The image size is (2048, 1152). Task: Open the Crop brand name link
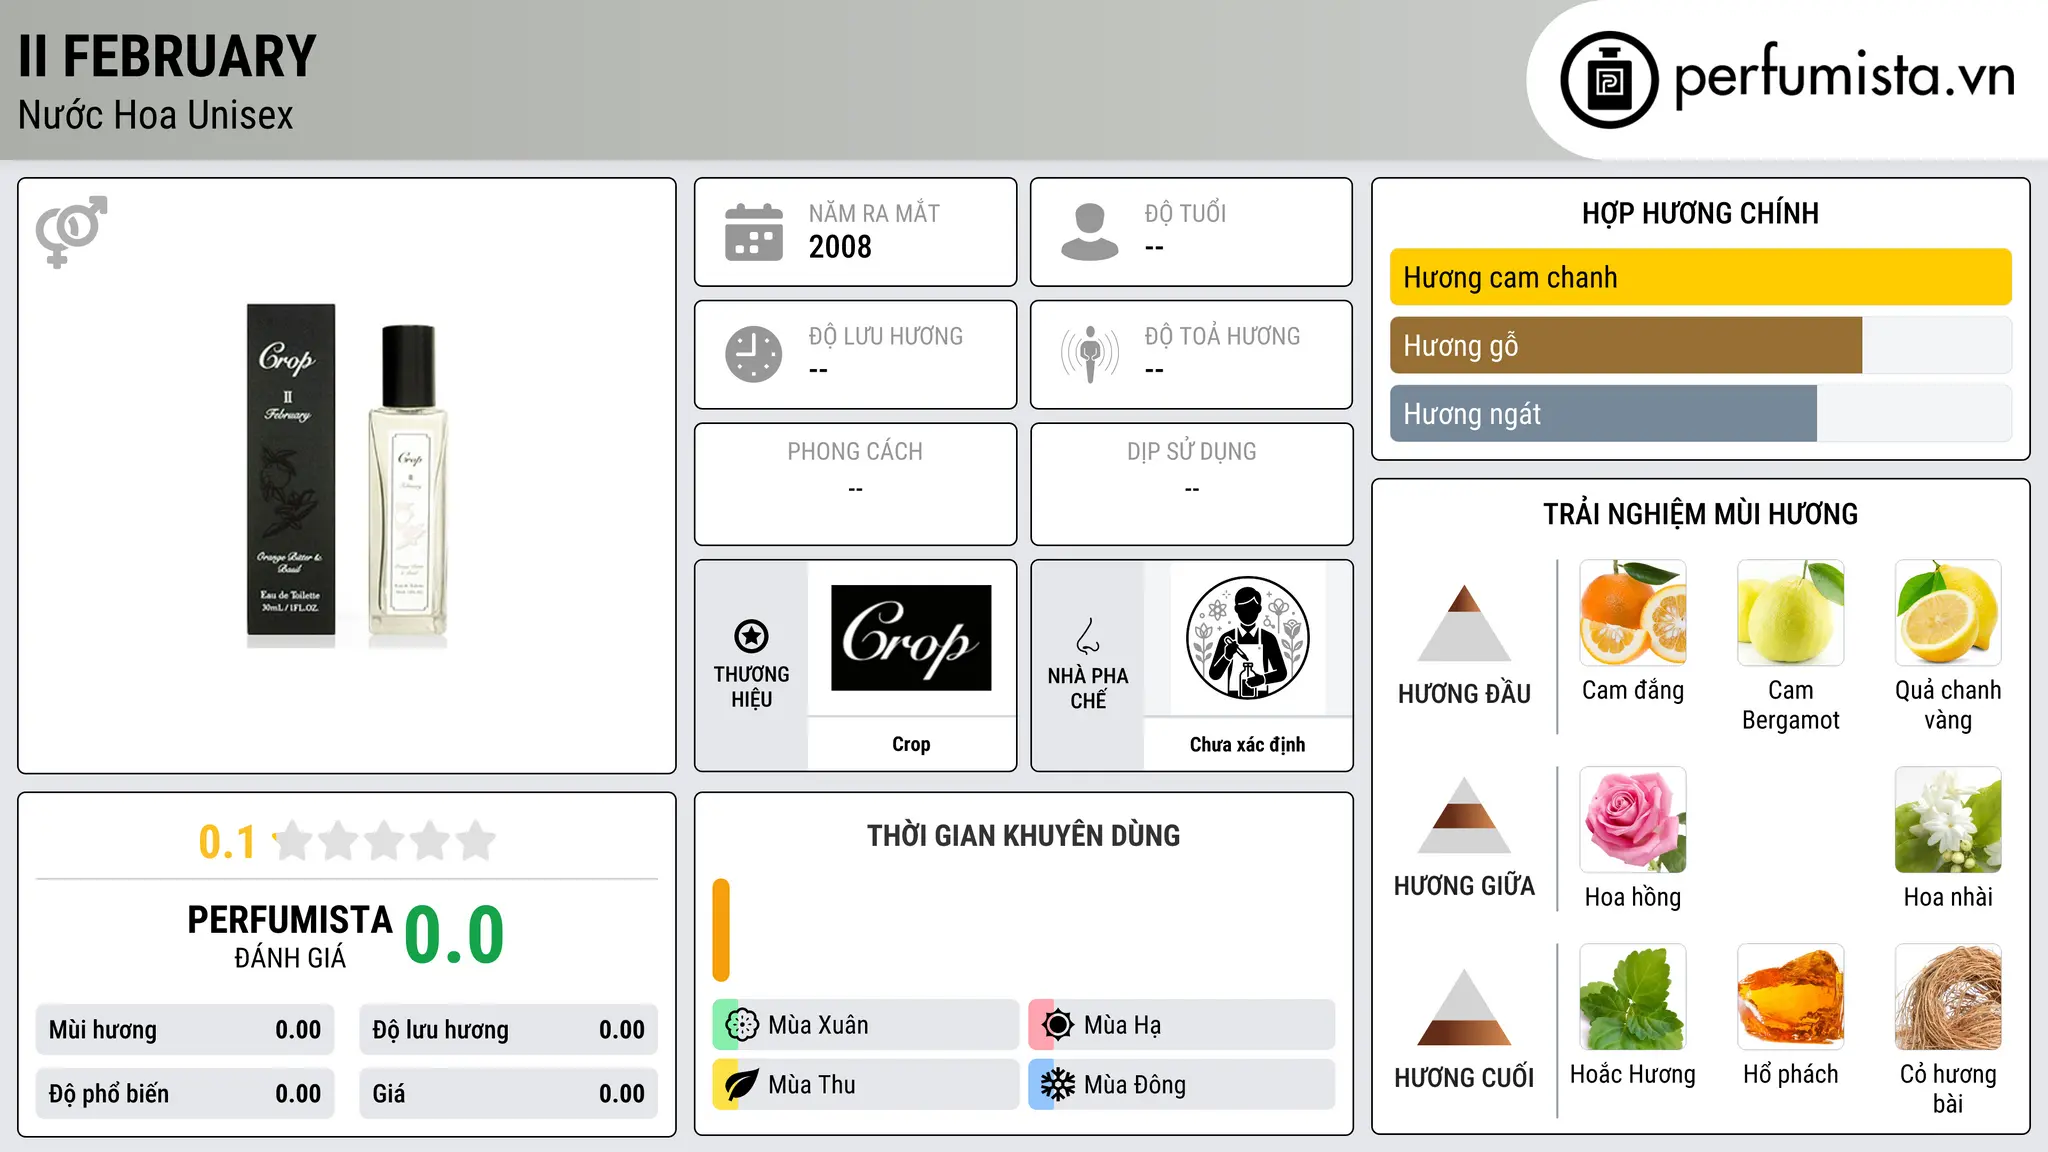click(x=911, y=744)
